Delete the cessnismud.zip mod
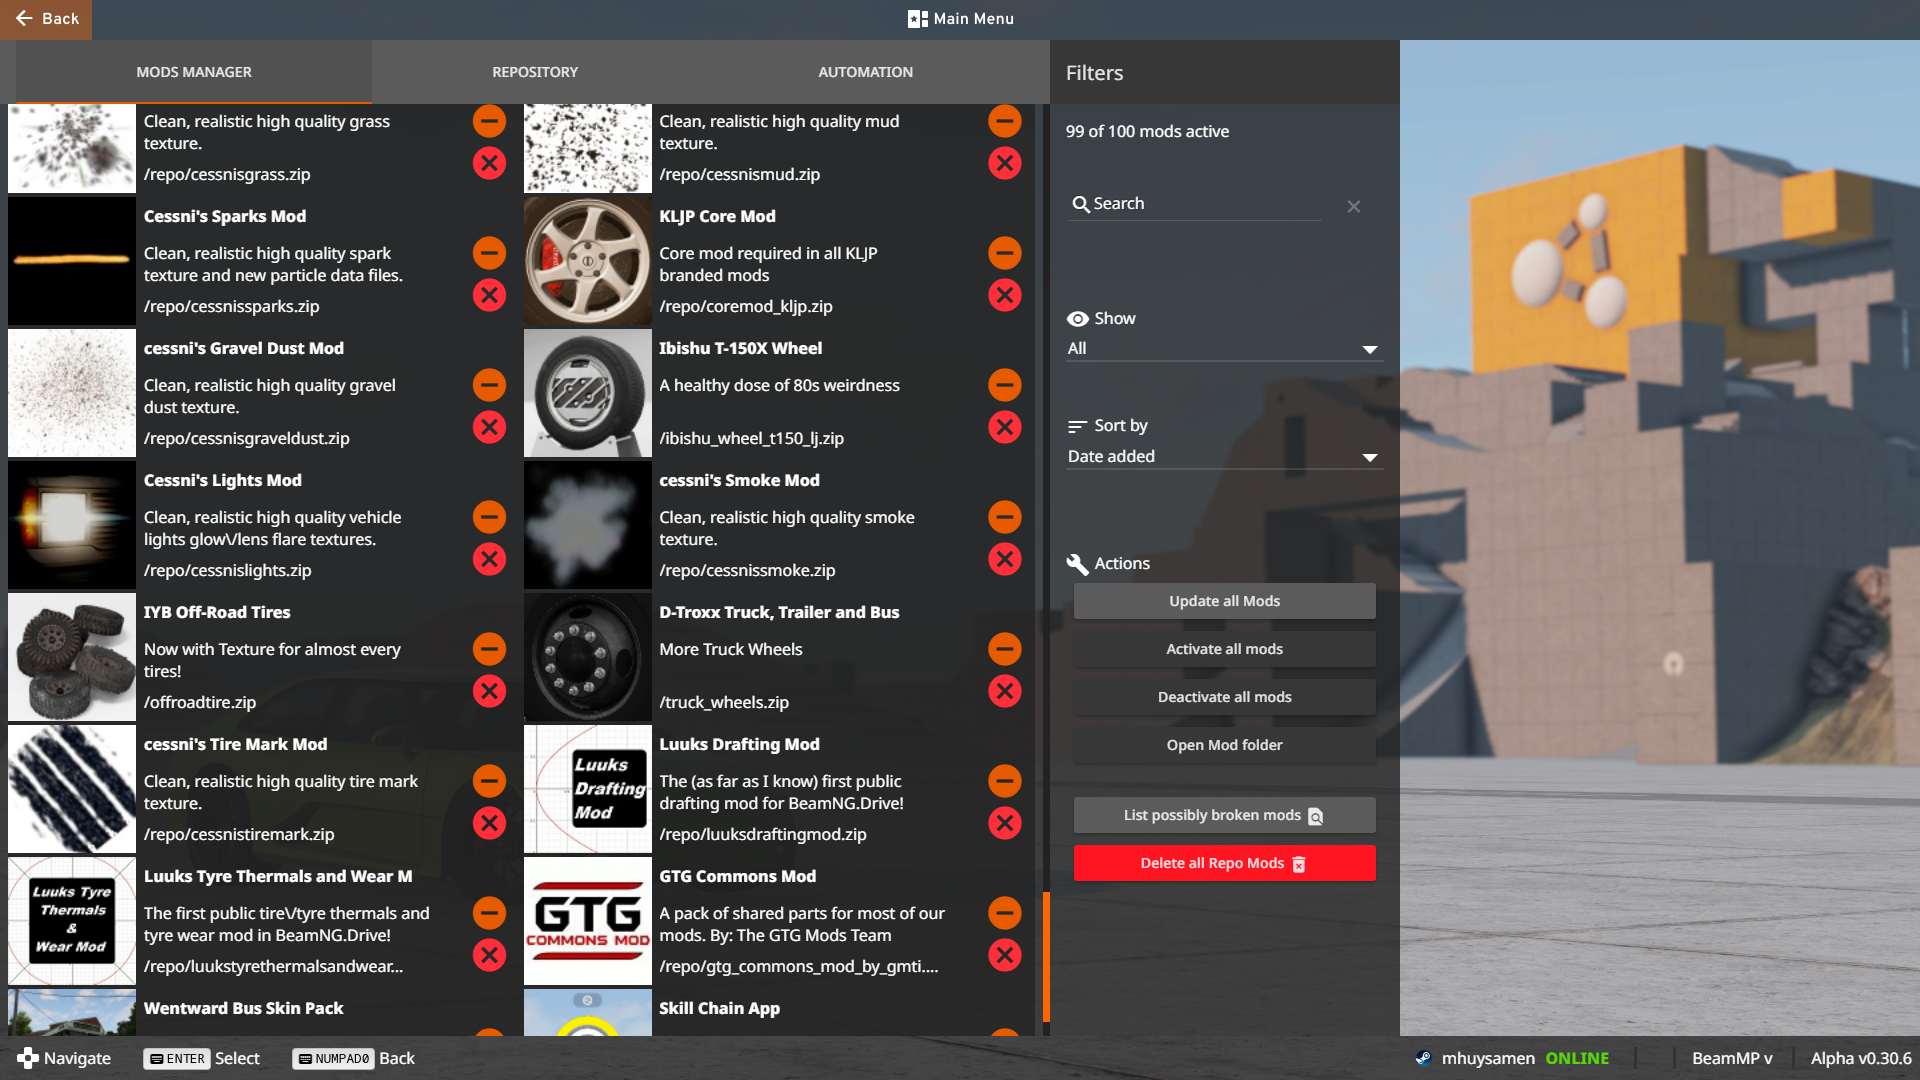Image resolution: width=1920 pixels, height=1080 pixels. (1005, 163)
